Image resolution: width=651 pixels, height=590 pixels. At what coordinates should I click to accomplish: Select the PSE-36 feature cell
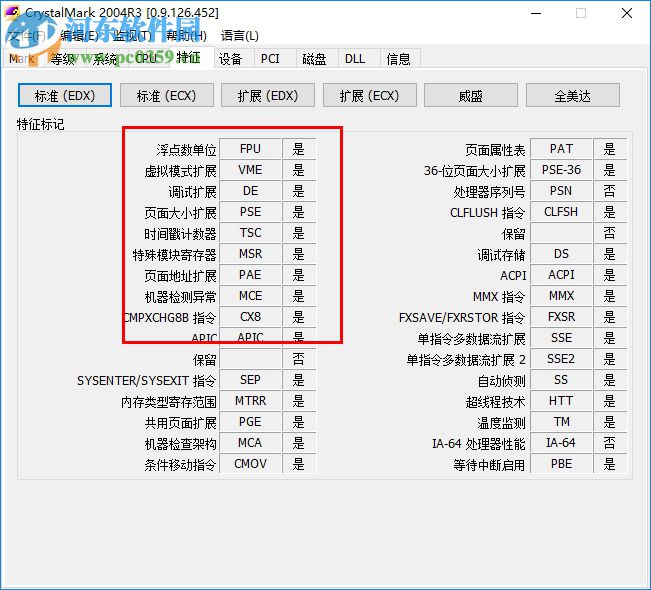[561, 170]
